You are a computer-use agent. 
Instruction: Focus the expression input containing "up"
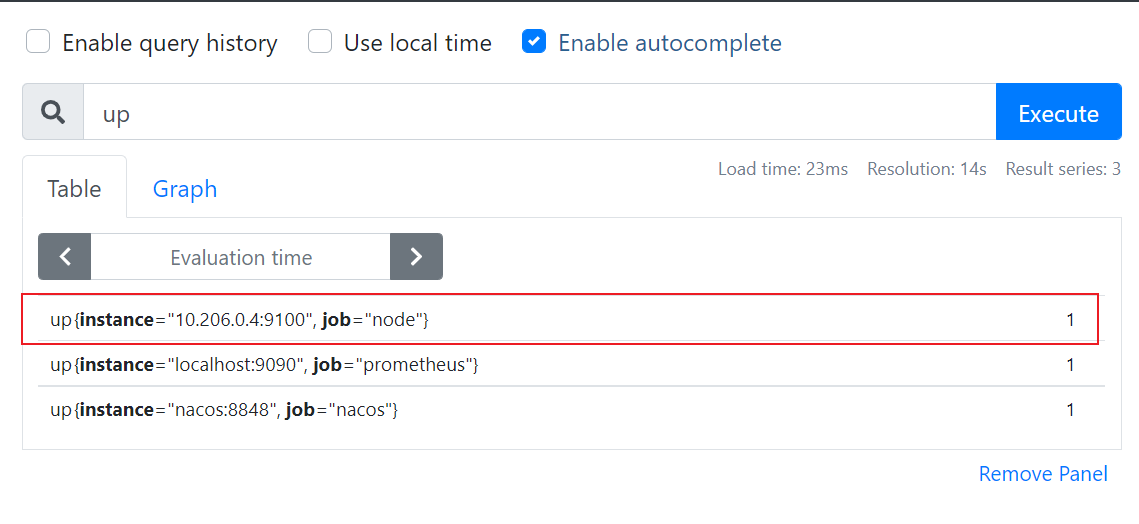tap(539, 112)
